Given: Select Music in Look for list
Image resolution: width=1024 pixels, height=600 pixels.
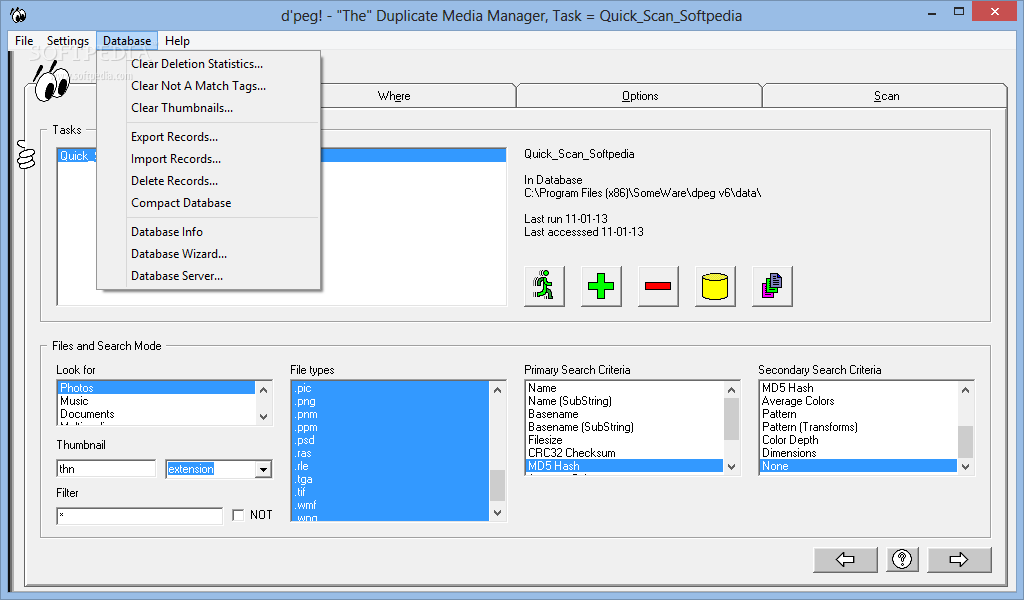Looking at the screenshot, I should tap(155, 401).
